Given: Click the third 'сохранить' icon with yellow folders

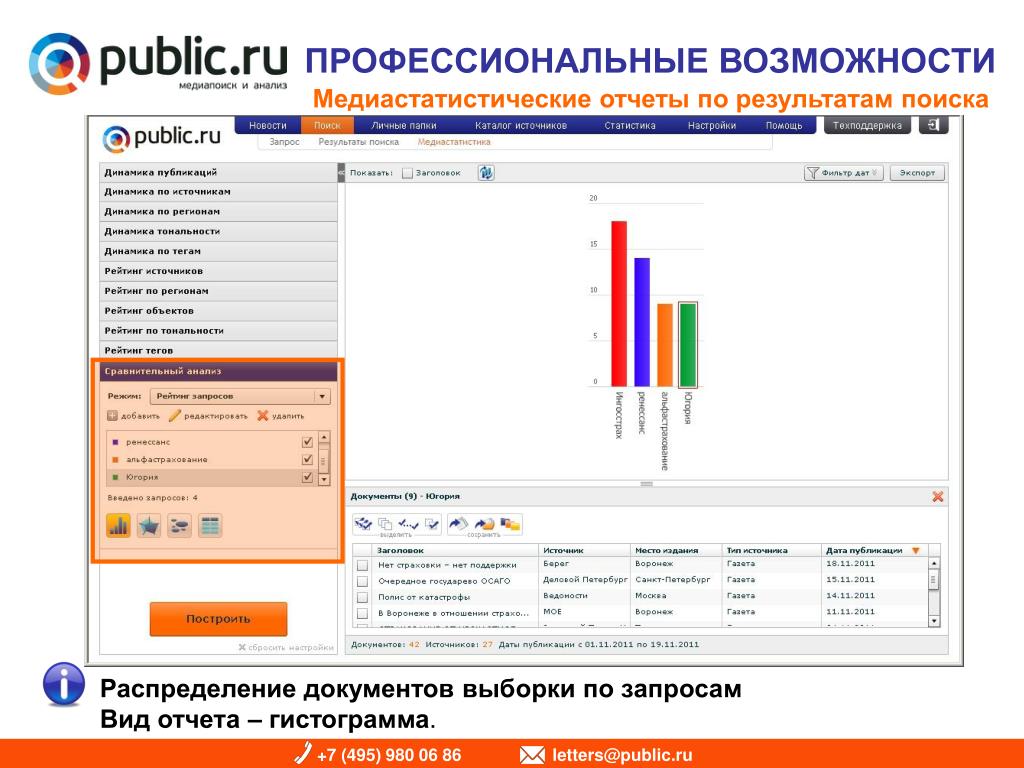Looking at the screenshot, I should click(x=510, y=524).
